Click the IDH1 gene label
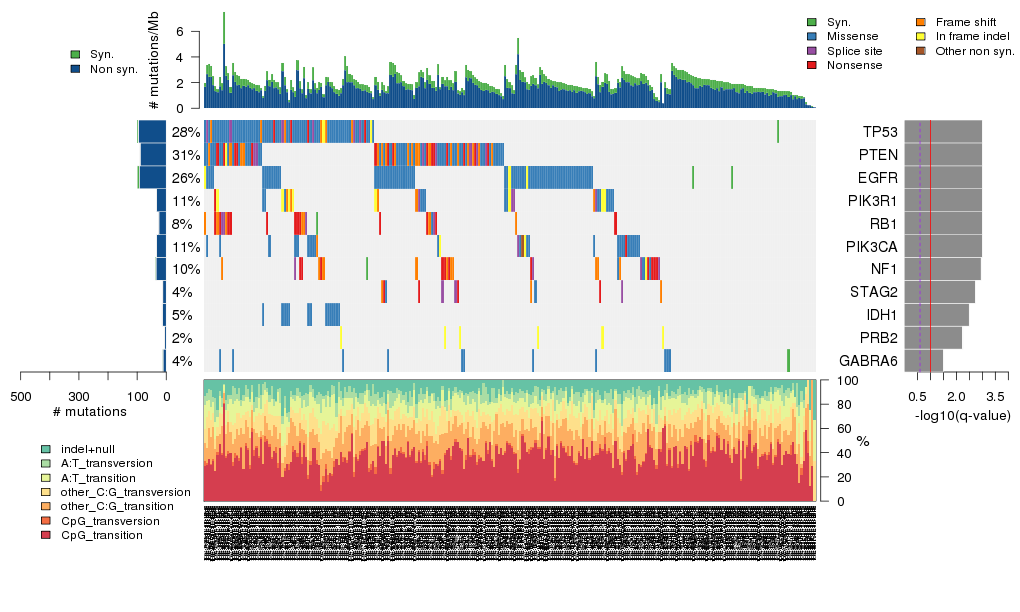Viewport: 1020px width, 612px height. point(881,315)
